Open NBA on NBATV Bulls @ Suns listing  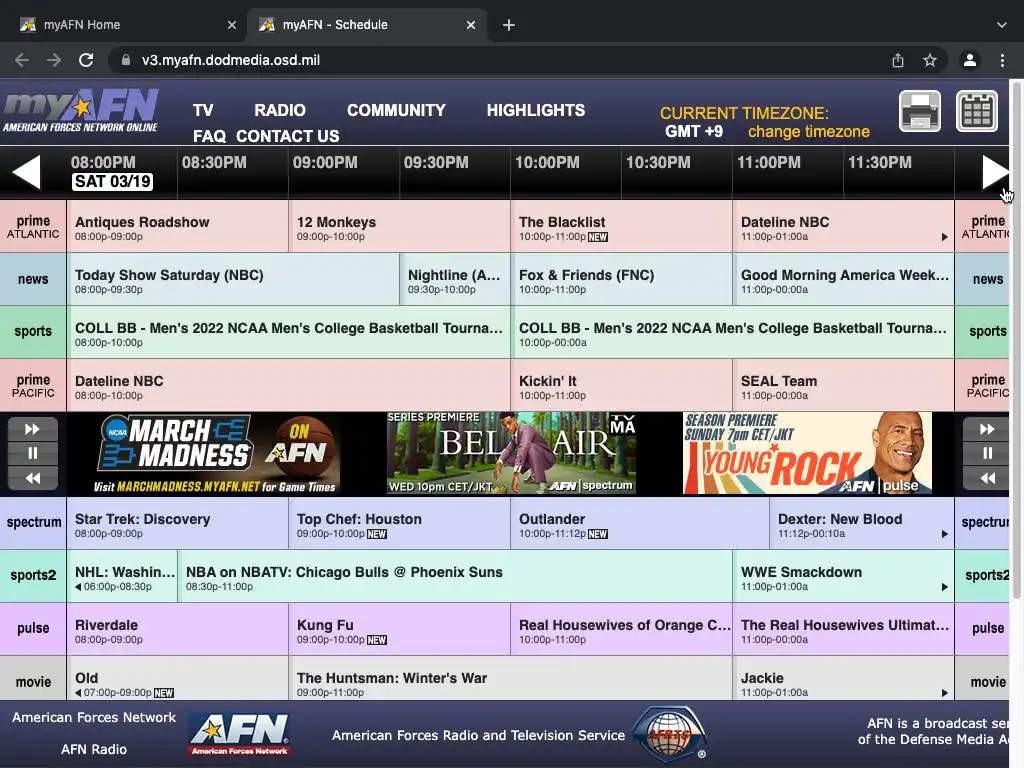click(455, 575)
